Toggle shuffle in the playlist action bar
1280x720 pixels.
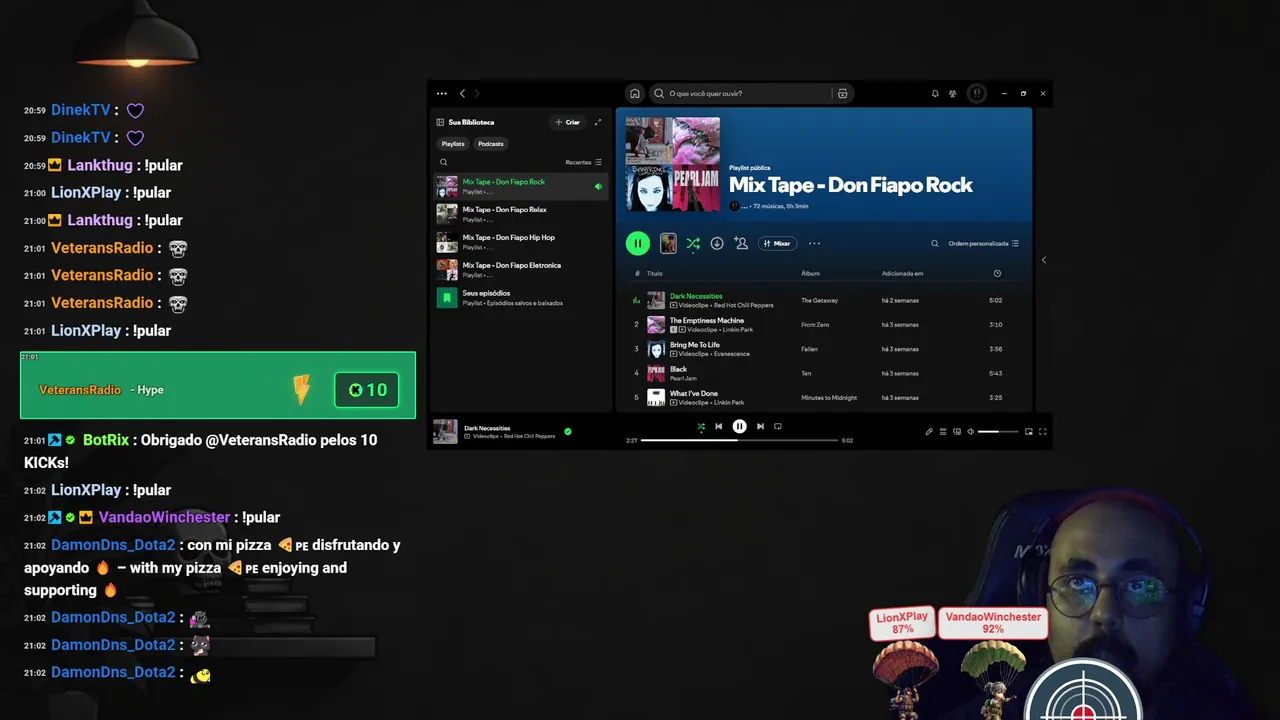(x=693, y=243)
